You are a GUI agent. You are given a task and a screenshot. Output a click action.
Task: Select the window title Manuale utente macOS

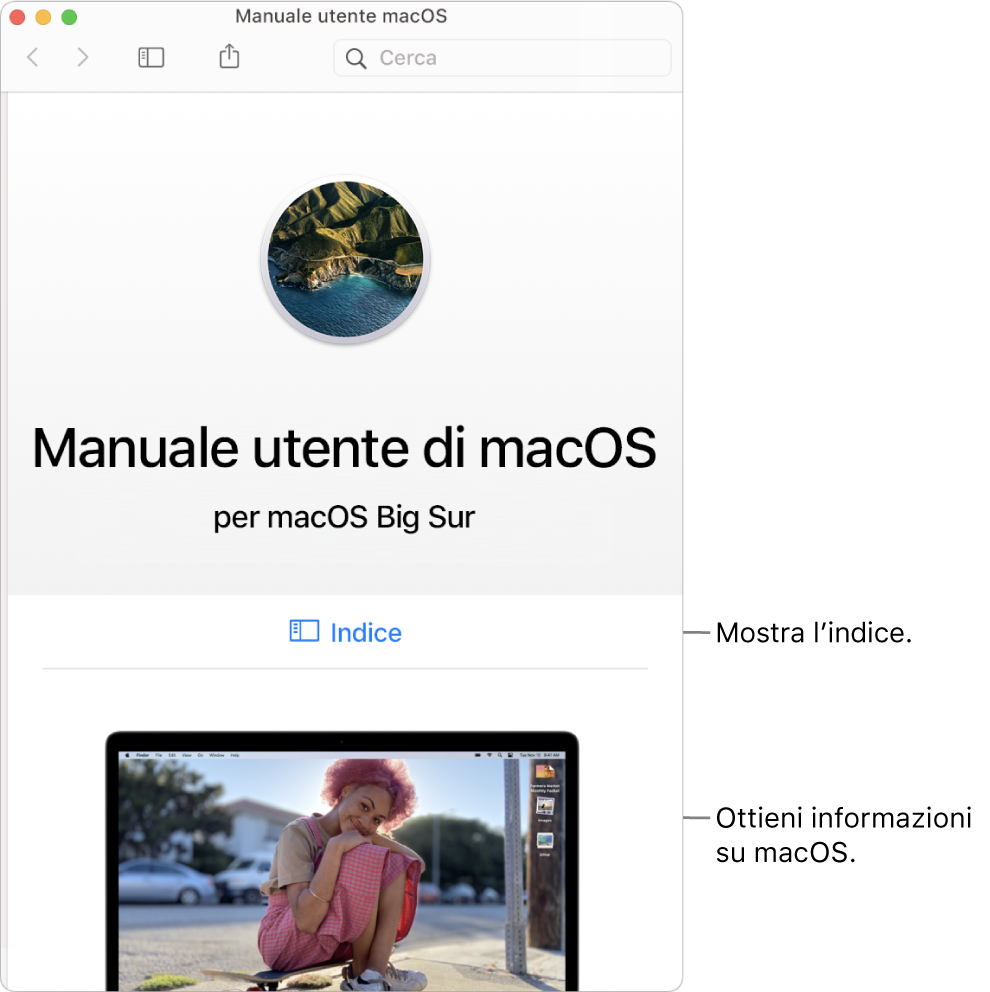tap(340, 16)
